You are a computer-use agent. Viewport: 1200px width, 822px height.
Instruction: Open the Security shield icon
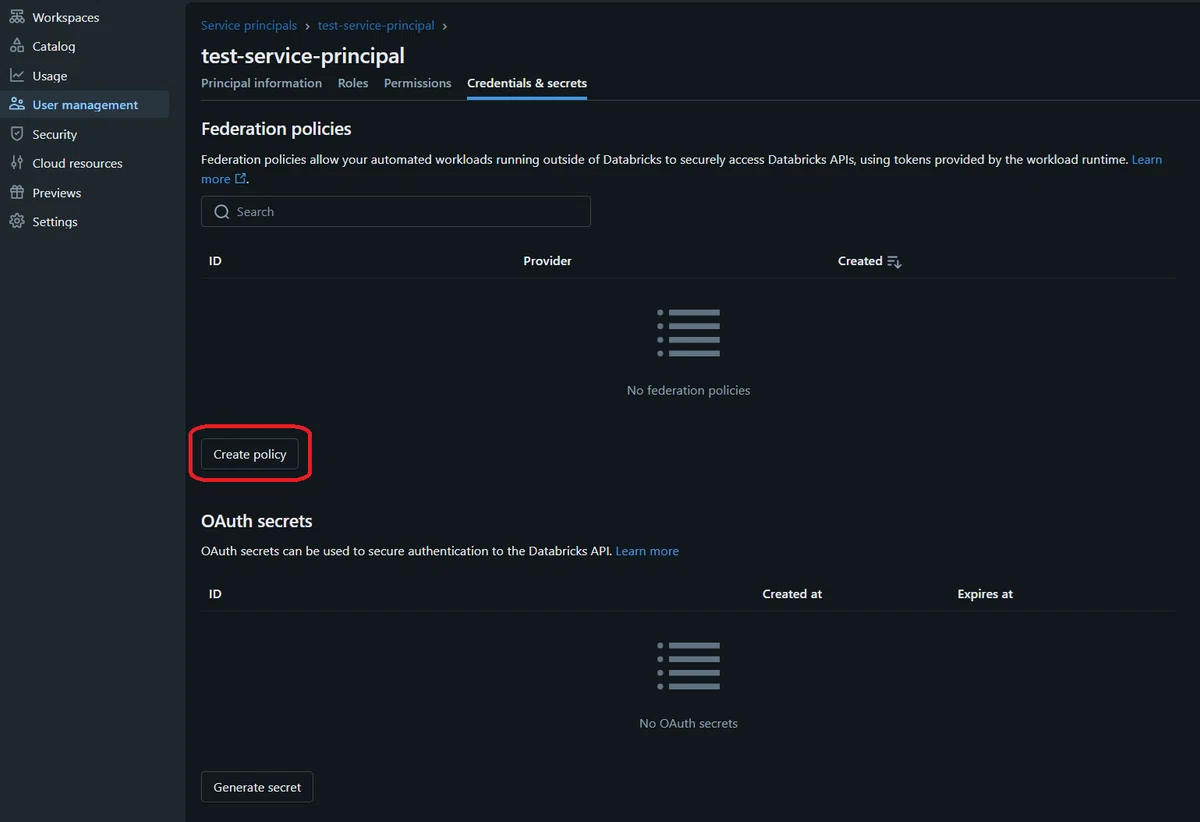coord(17,134)
